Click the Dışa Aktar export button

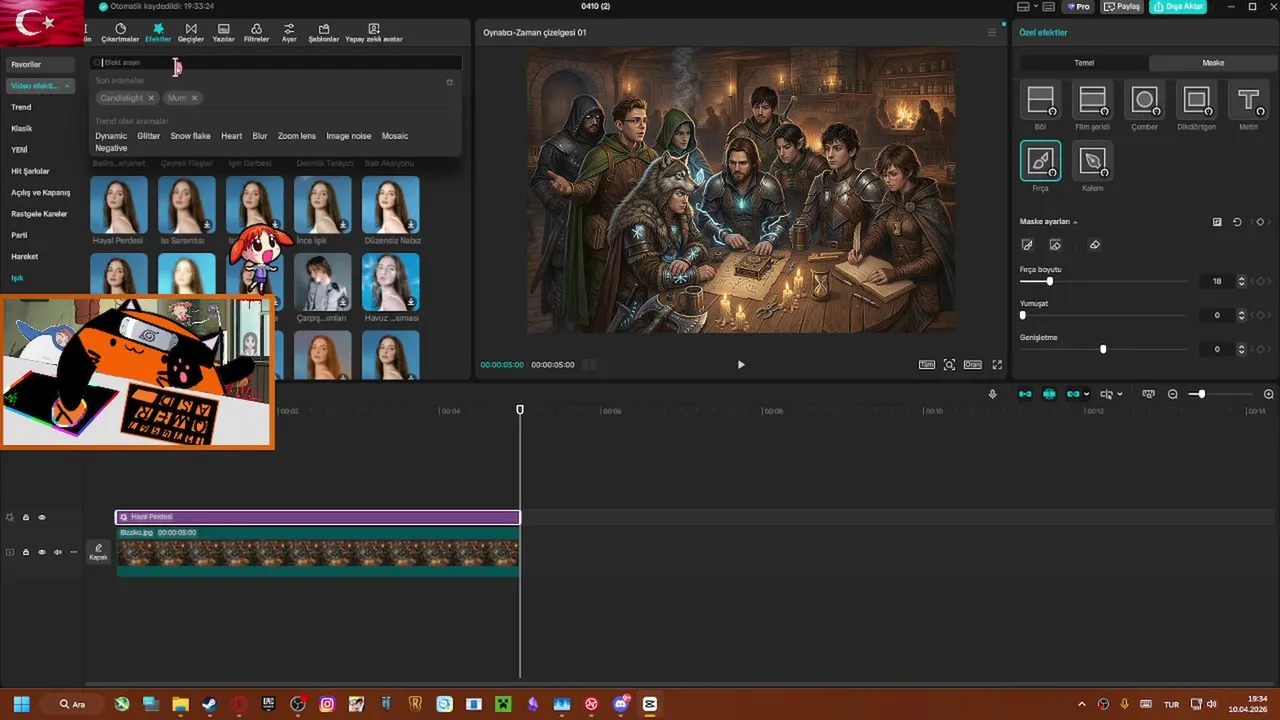click(1178, 7)
